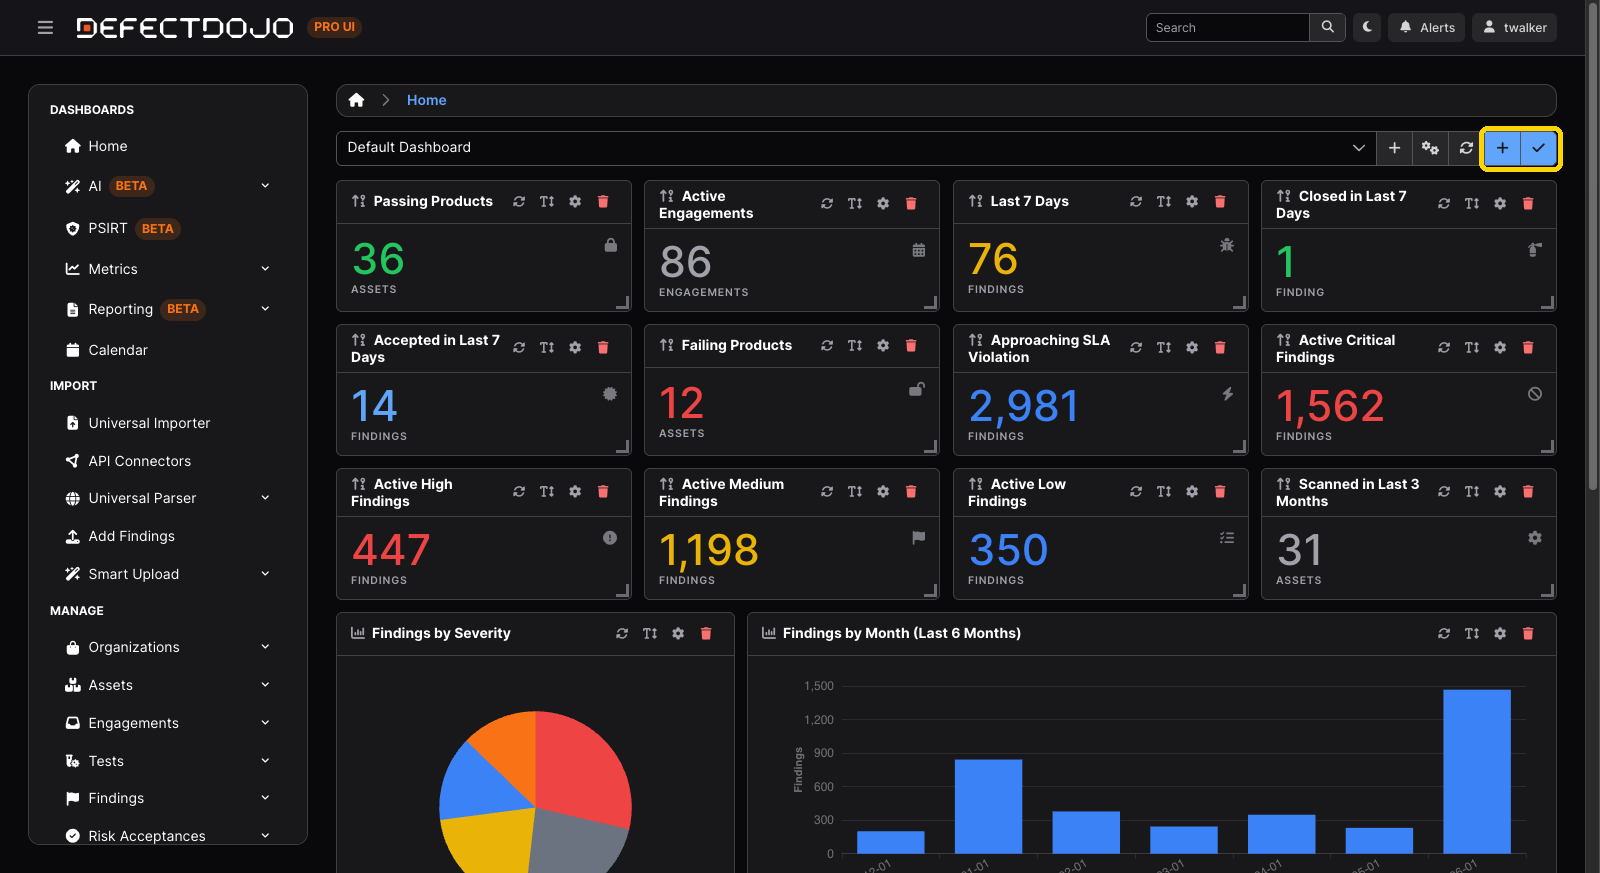Viewport: 1600px width, 873px height.
Task: Open Active Critical Findings tile settings
Action: [1500, 348]
